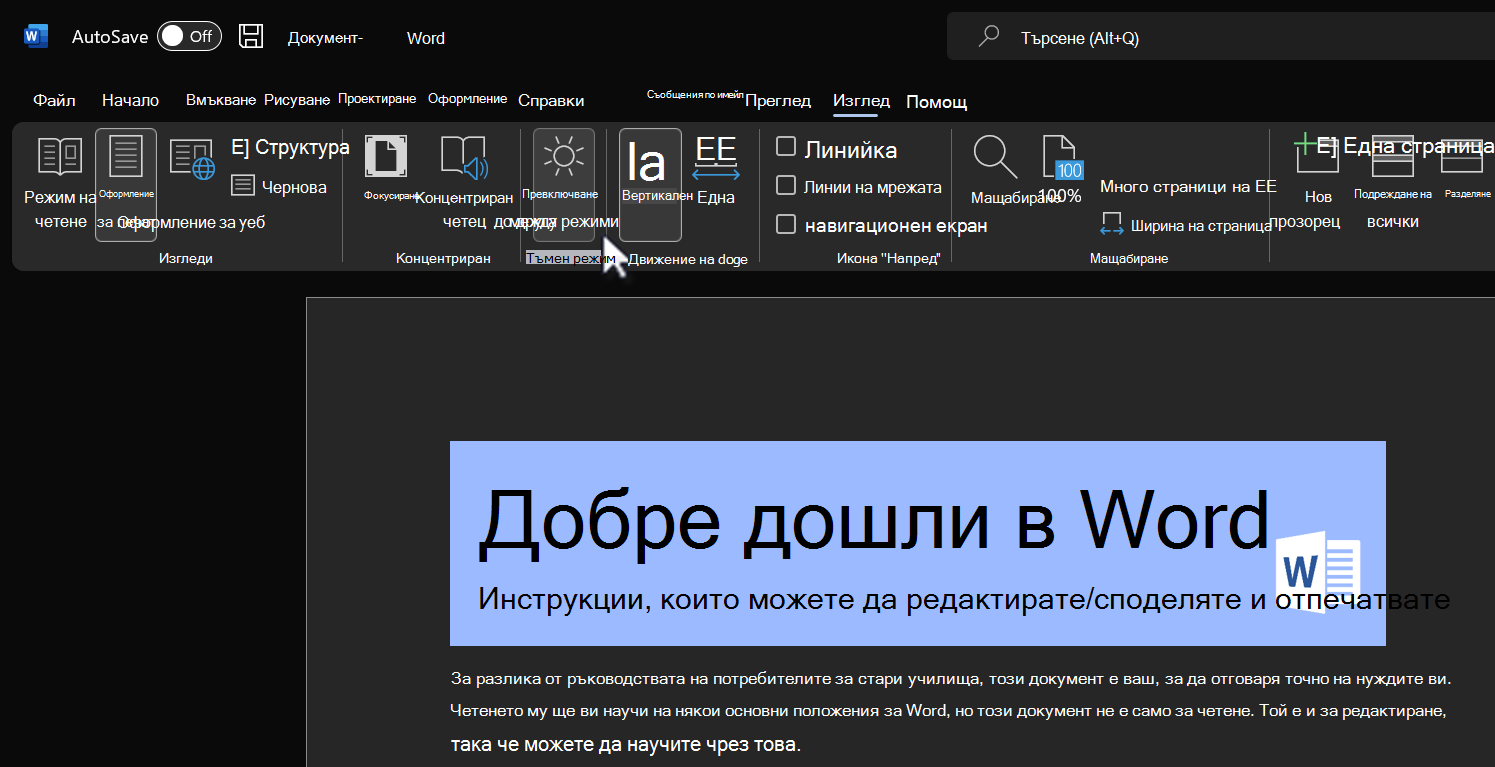Open the Съобщения по имейл tab
1495x767 pixels.
point(695,95)
